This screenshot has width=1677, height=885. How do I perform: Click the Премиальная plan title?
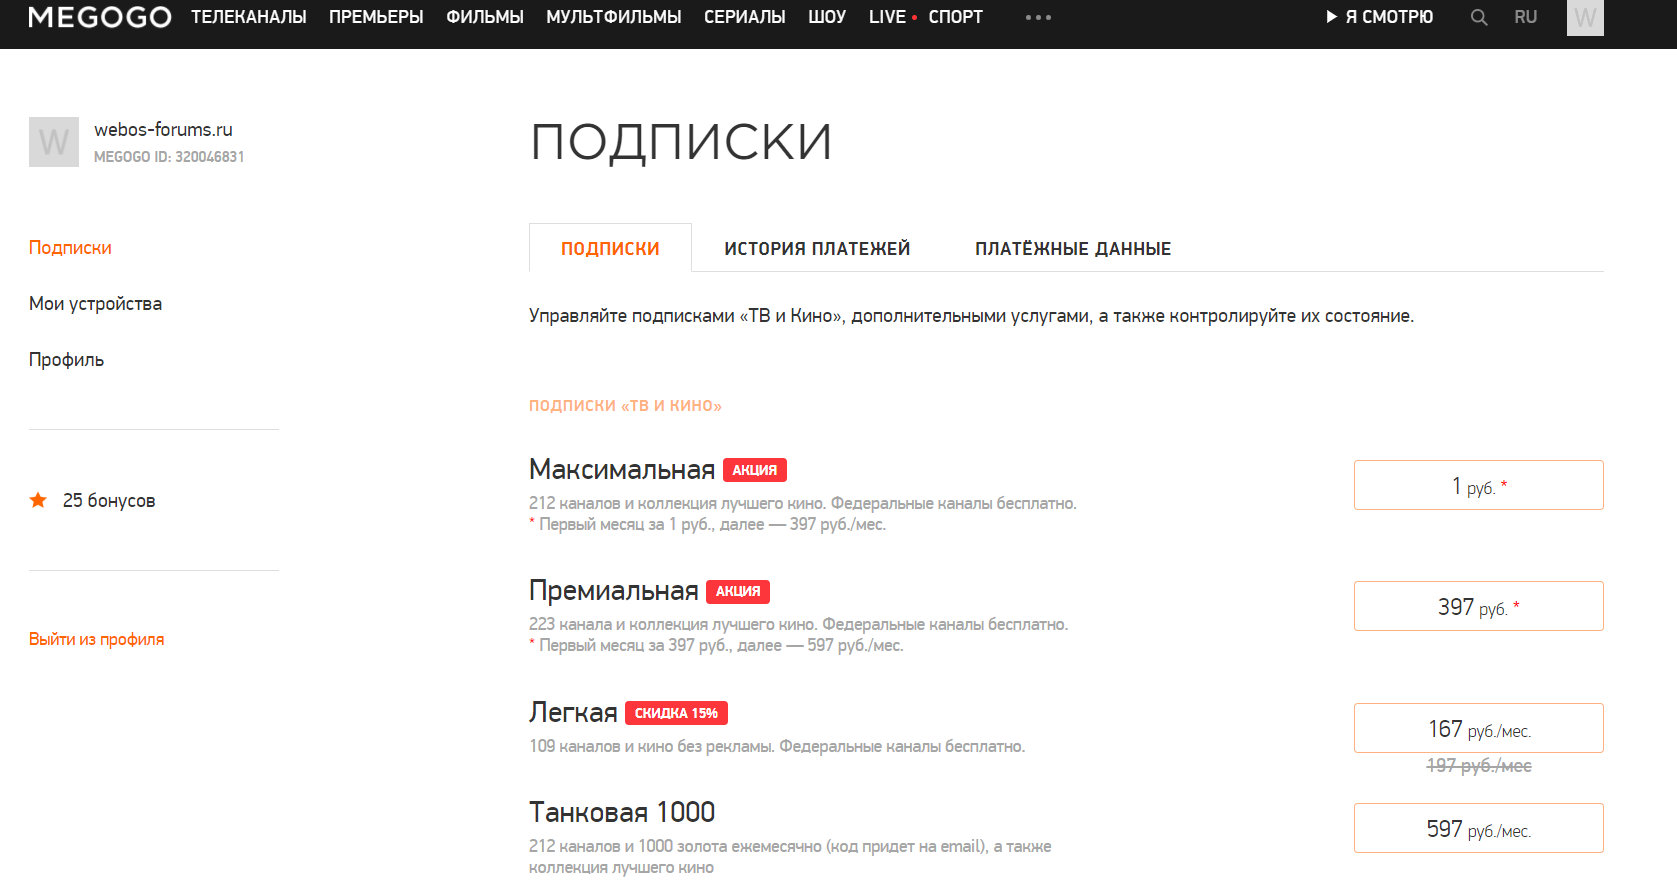pyautogui.click(x=613, y=590)
